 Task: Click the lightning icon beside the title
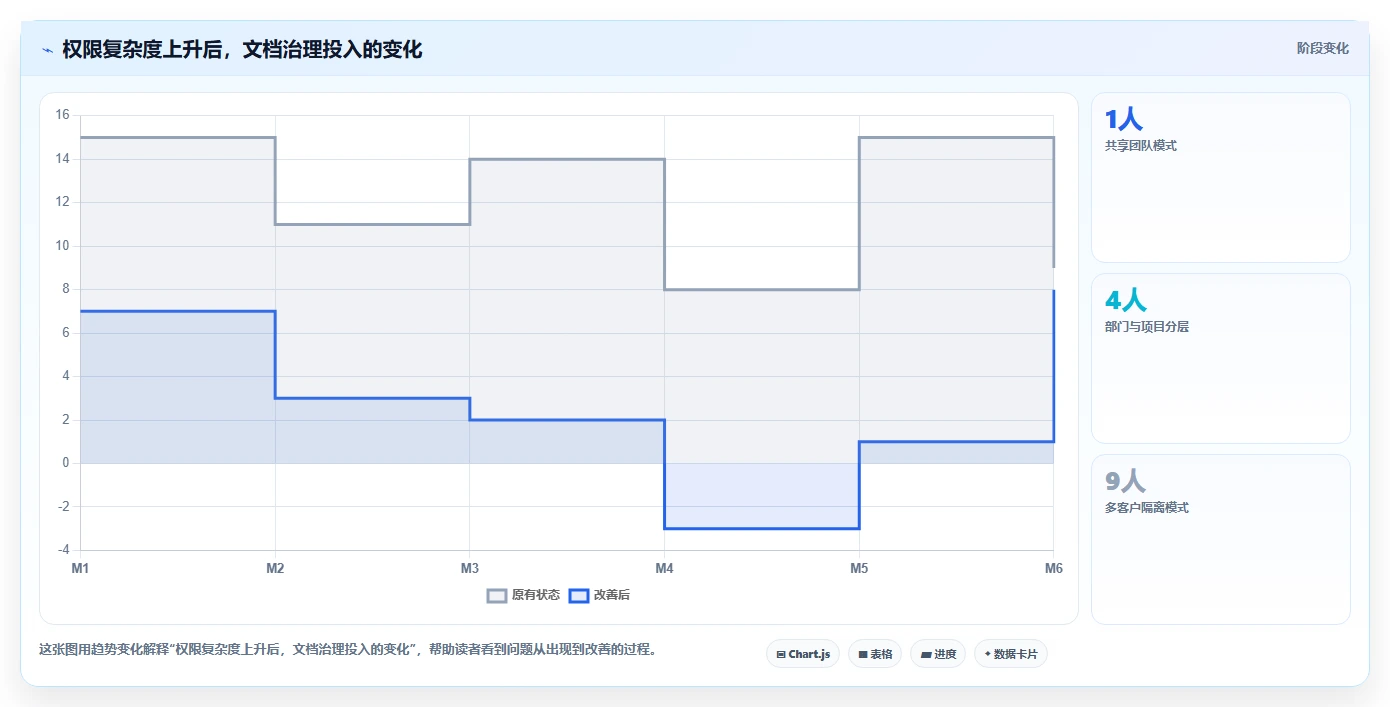click(x=47, y=50)
